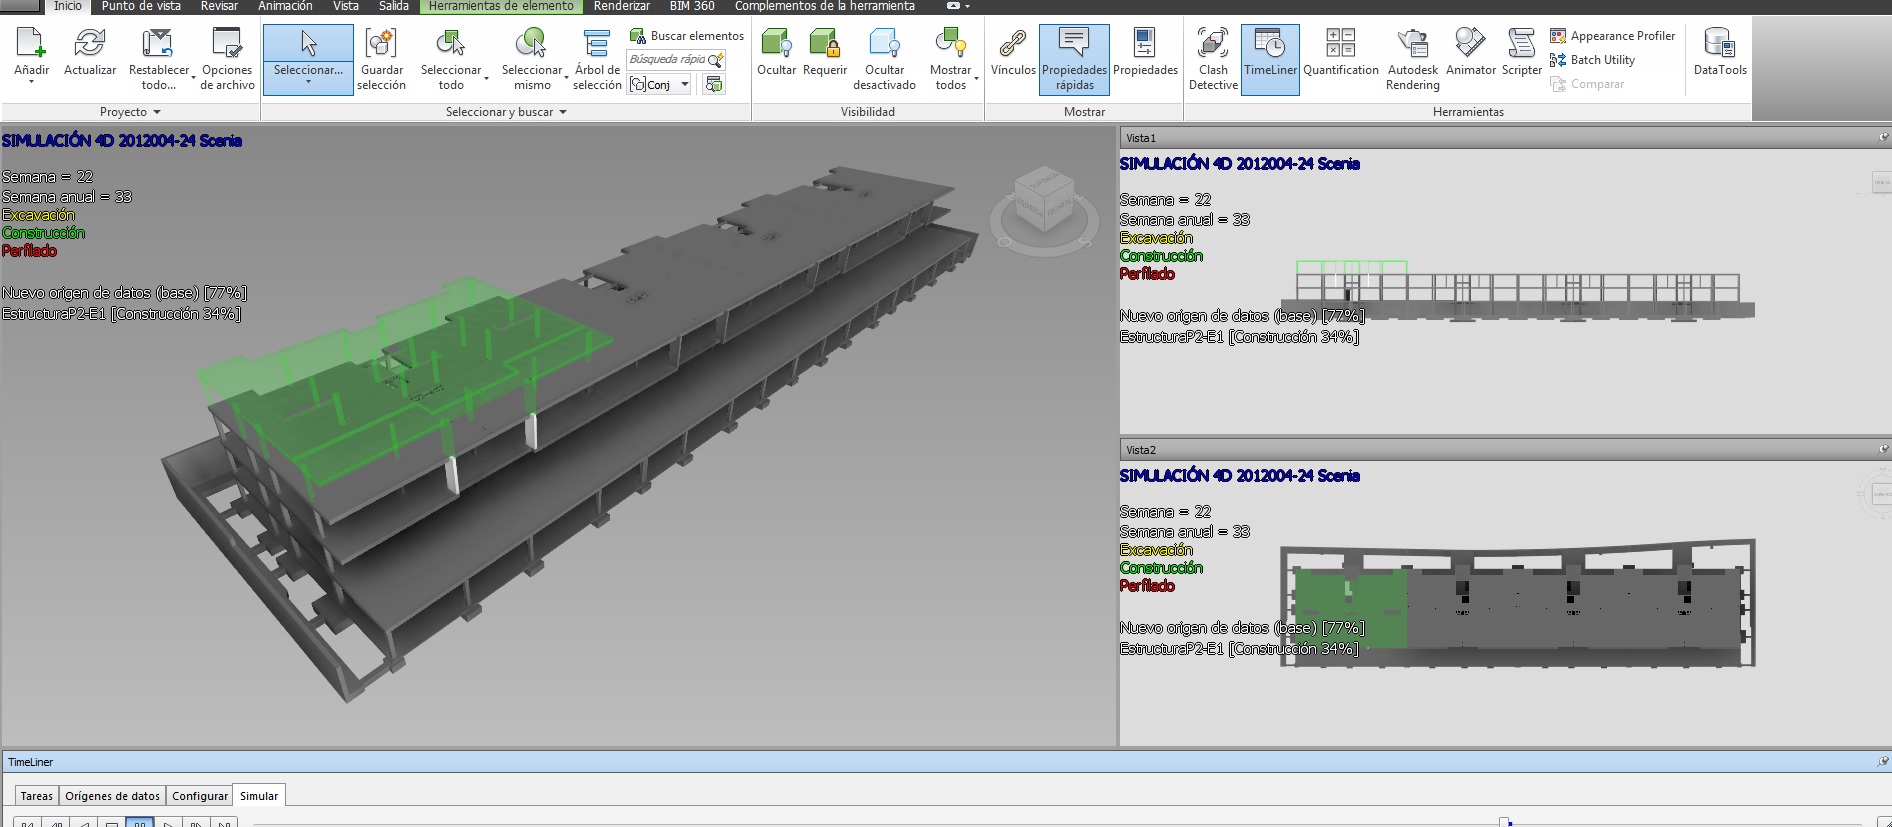This screenshot has height=827, width=1892.
Task: Click the Seleccionar mismo icon
Action: point(531,44)
